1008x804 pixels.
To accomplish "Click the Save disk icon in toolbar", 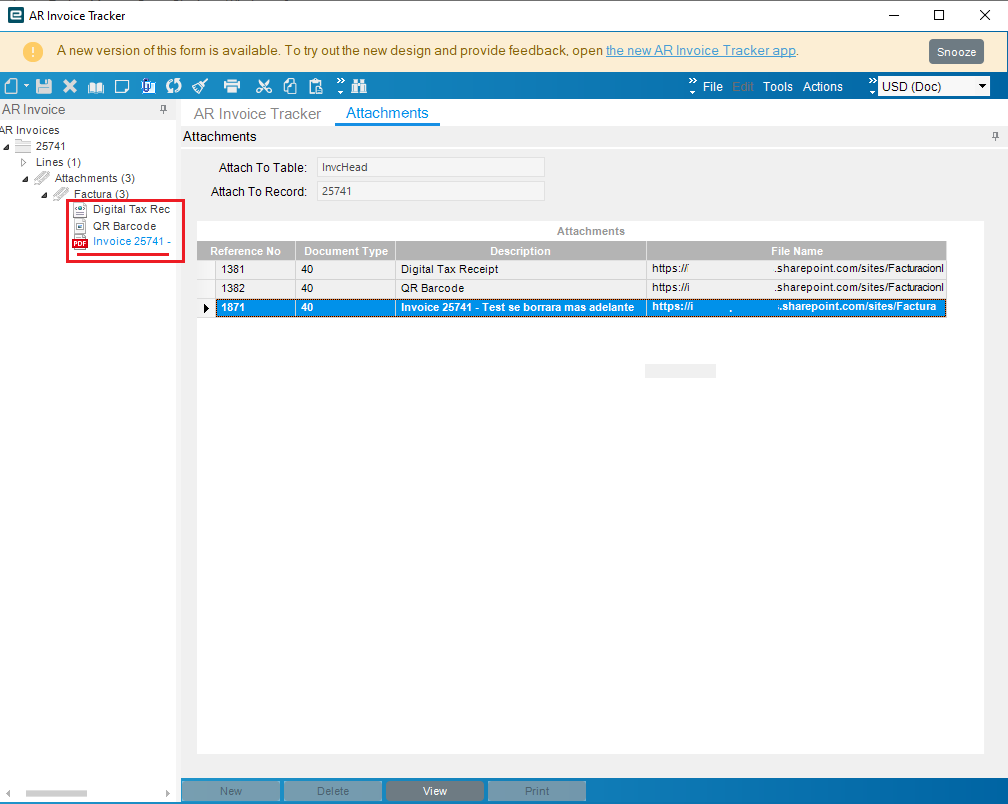I will pyautogui.click(x=44, y=86).
